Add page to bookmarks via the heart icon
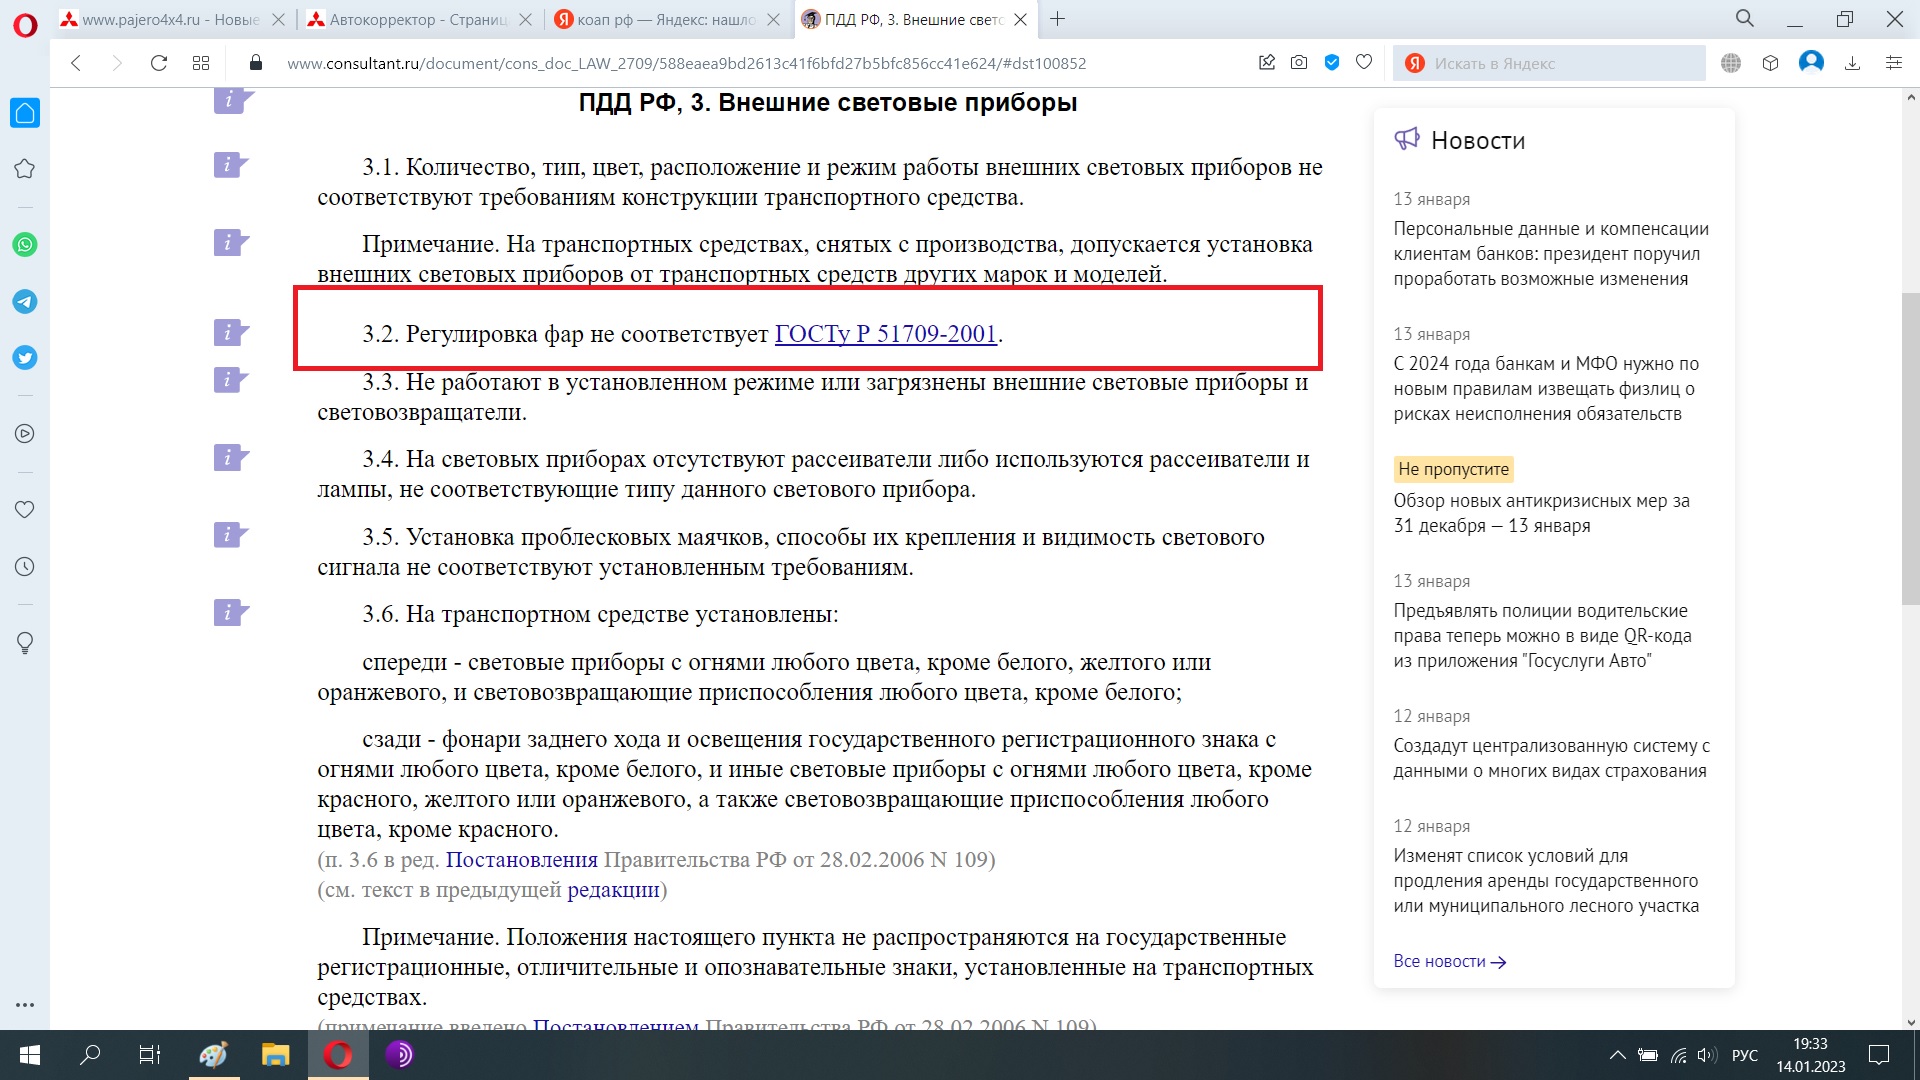 (1364, 63)
